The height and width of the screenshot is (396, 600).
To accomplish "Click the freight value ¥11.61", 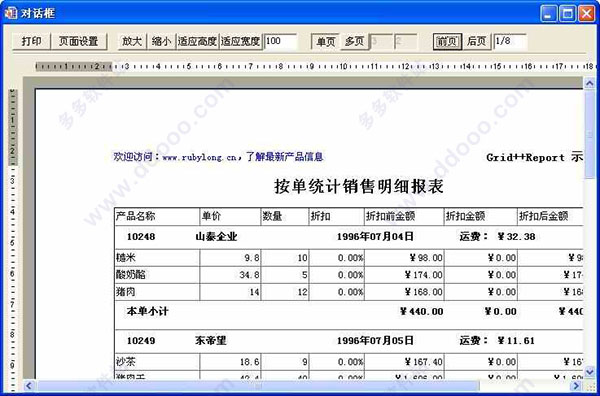I will pyautogui.click(x=516, y=341).
